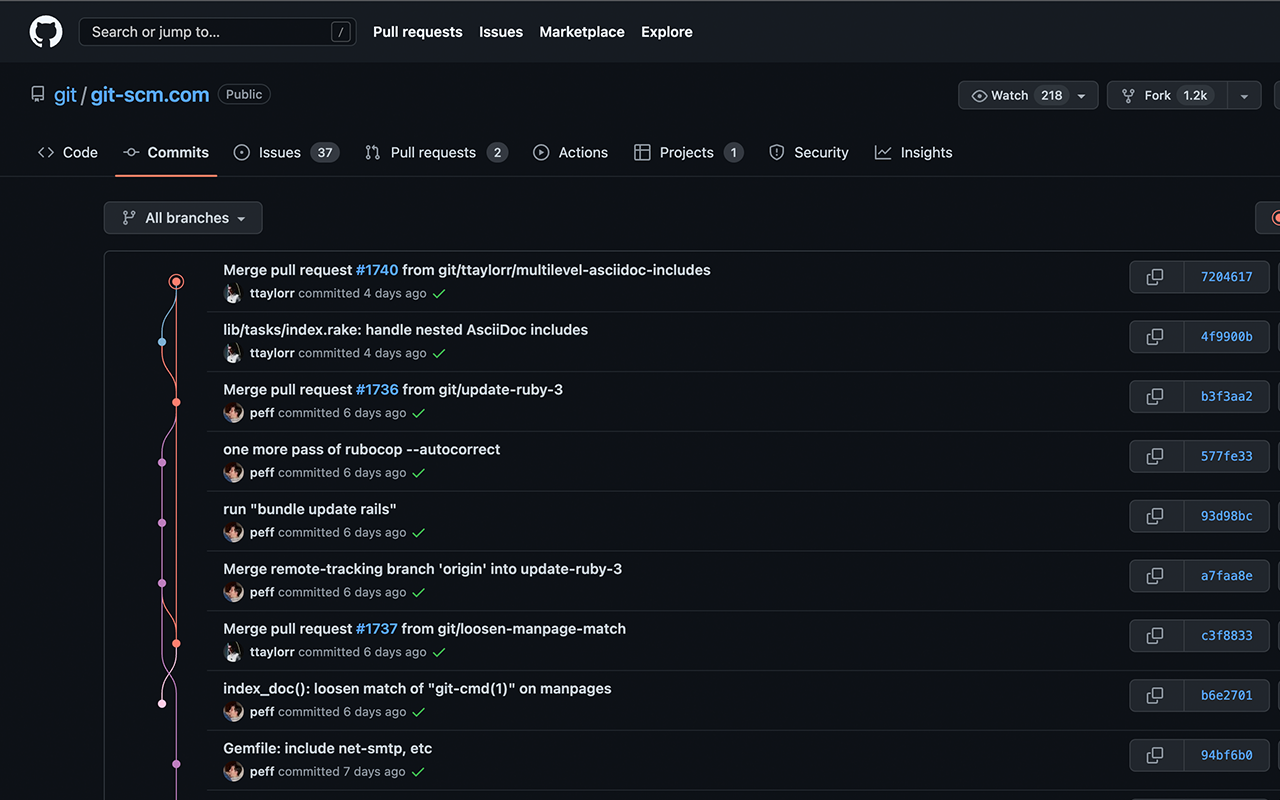This screenshot has width=1280, height=800.
Task: Open the Pull requests repository tab
Action: pyautogui.click(x=435, y=153)
